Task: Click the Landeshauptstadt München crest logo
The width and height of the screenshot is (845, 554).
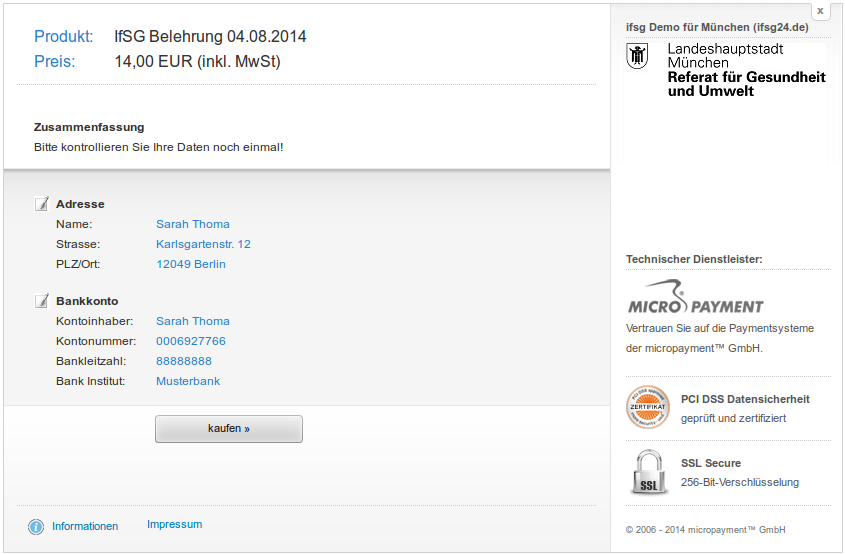Action: [638, 56]
